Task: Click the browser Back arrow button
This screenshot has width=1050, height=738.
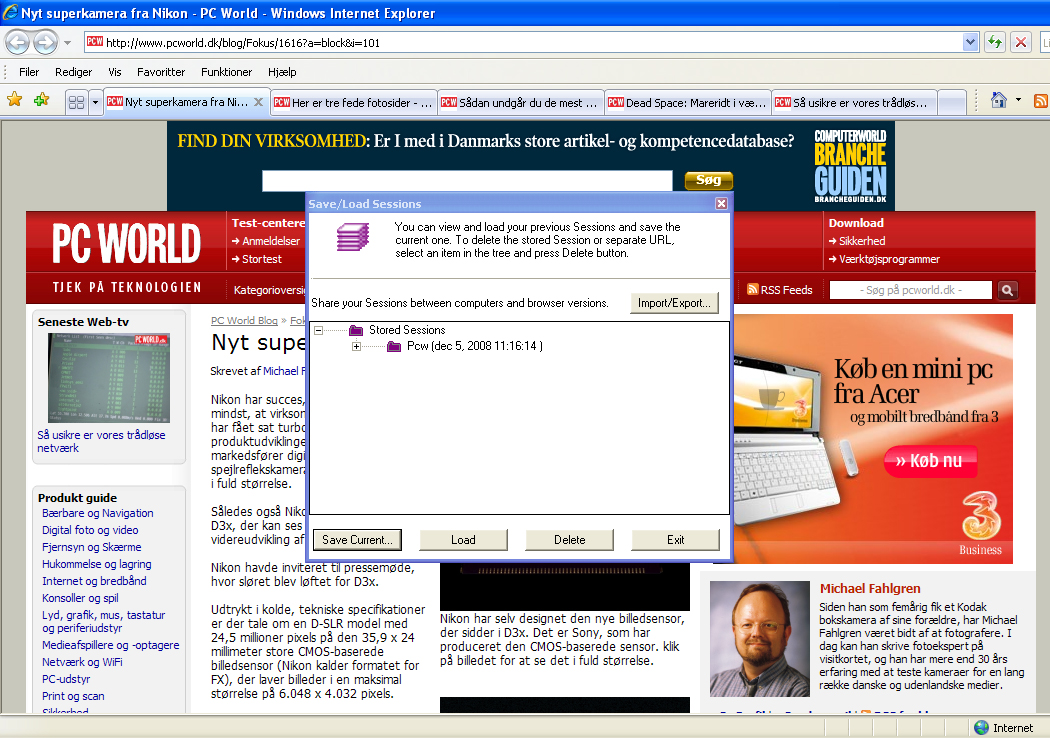Action: (17, 43)
